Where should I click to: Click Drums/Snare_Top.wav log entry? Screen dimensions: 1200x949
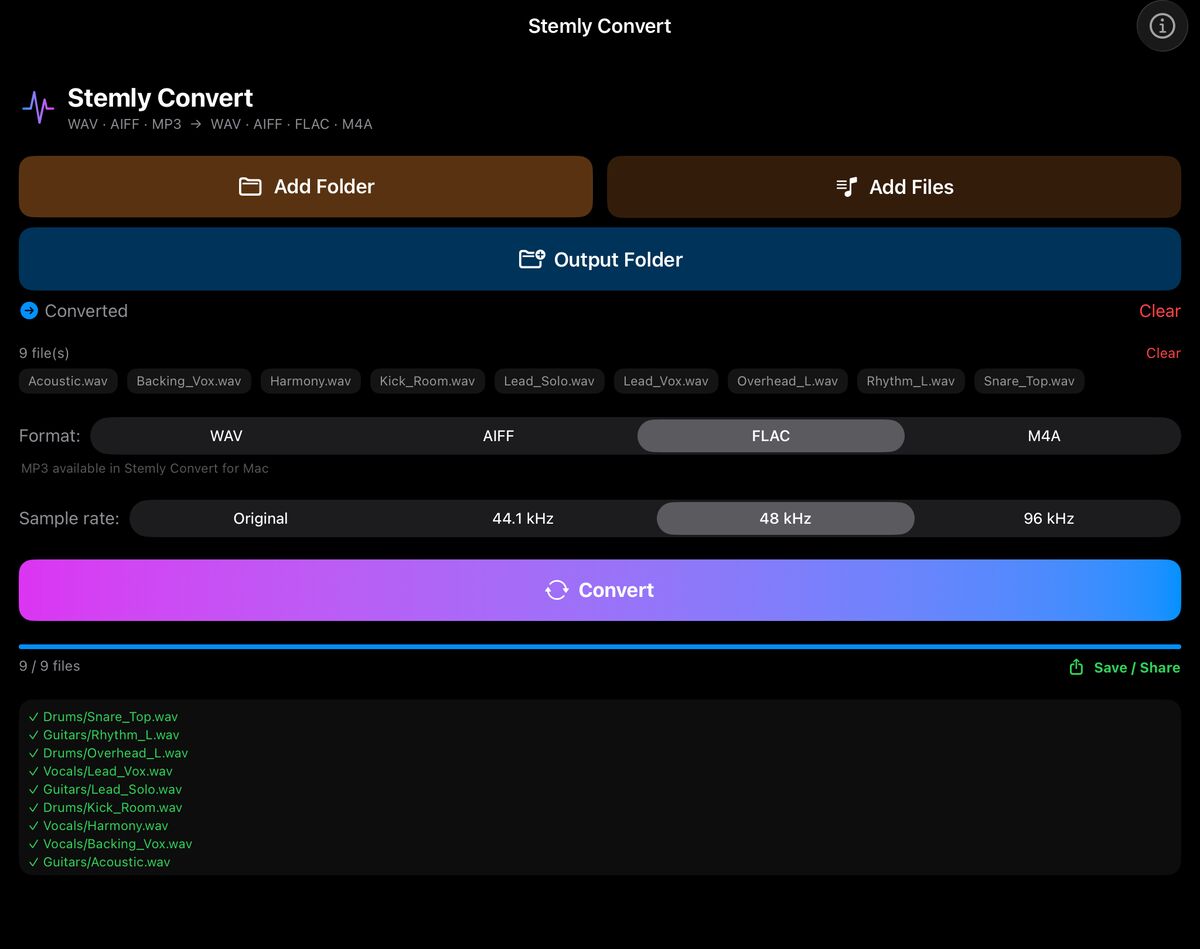pos(104,717)
